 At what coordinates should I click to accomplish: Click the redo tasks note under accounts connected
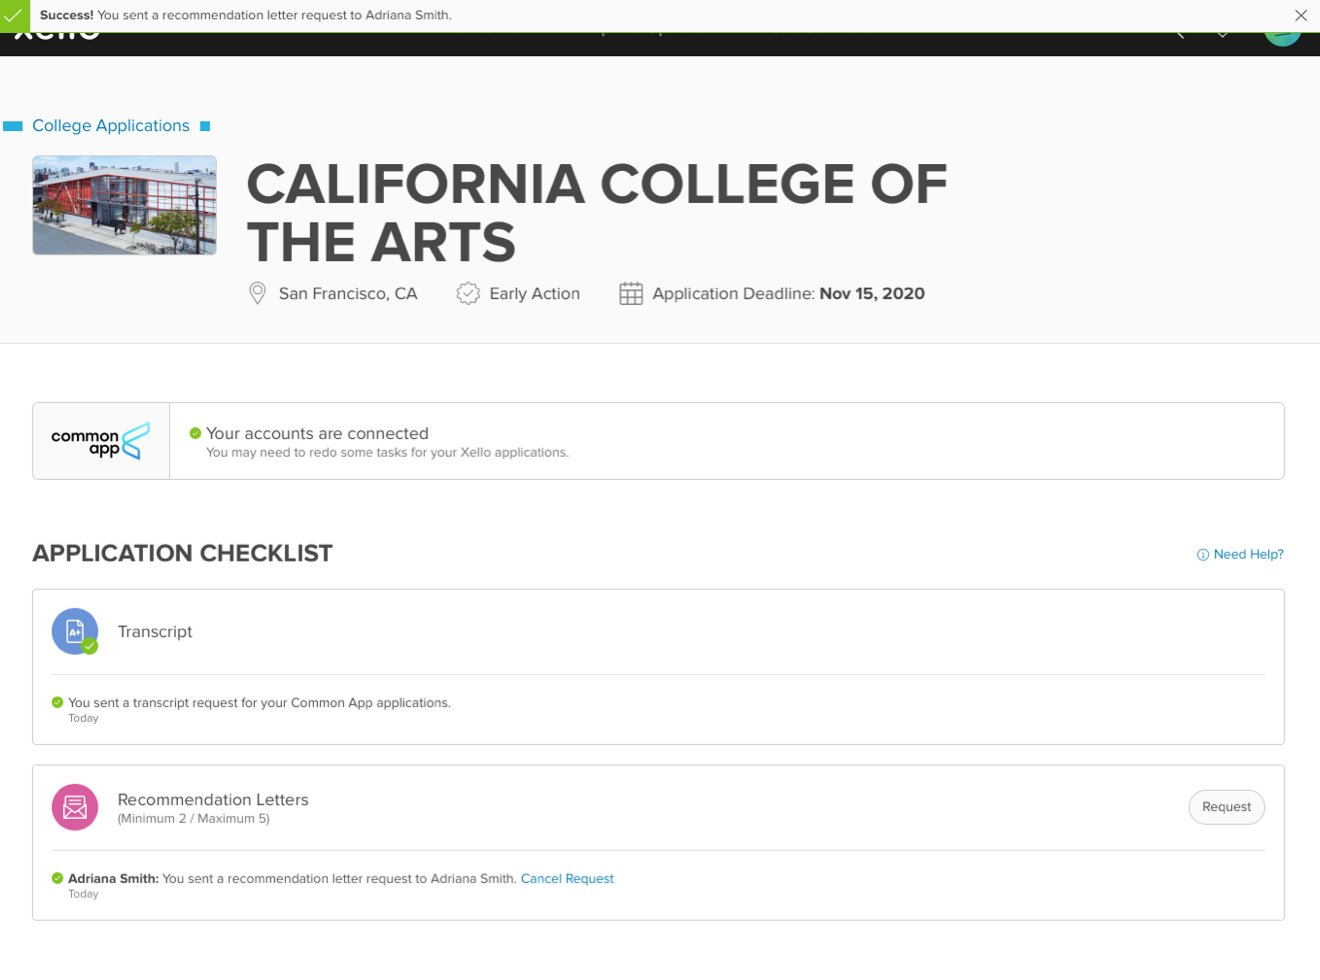387,452
